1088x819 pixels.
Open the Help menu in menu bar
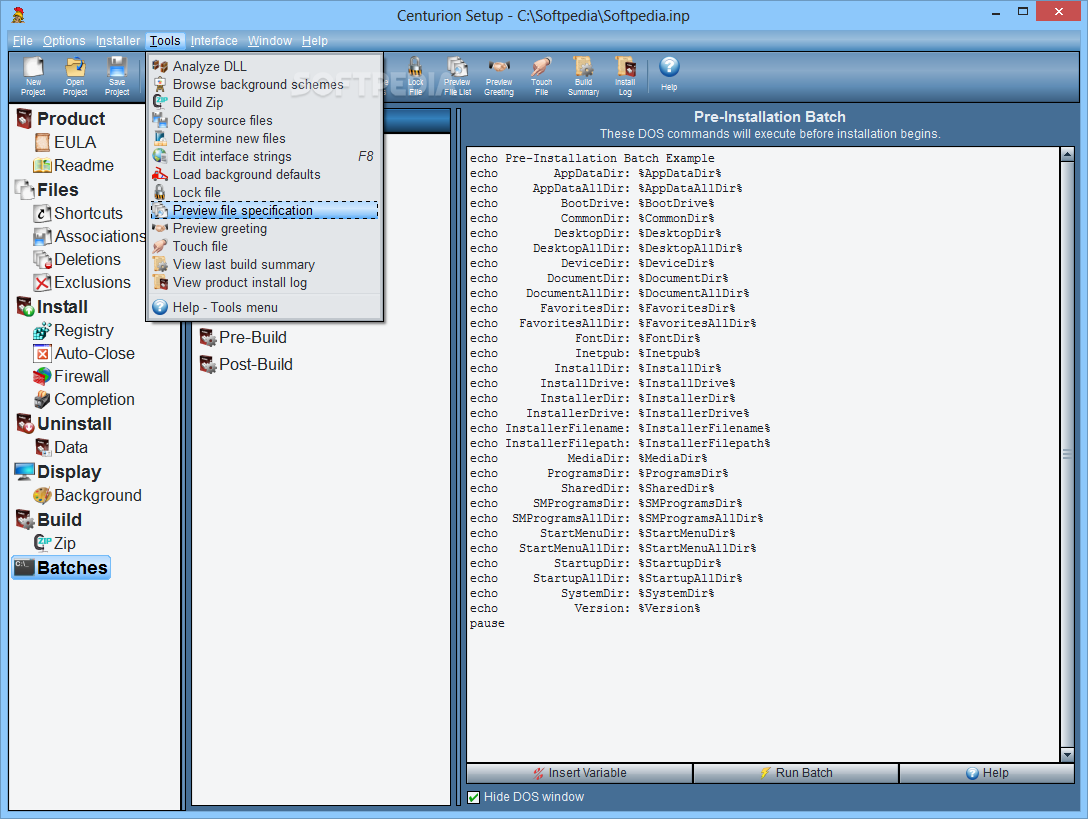[x=314, y=41]
